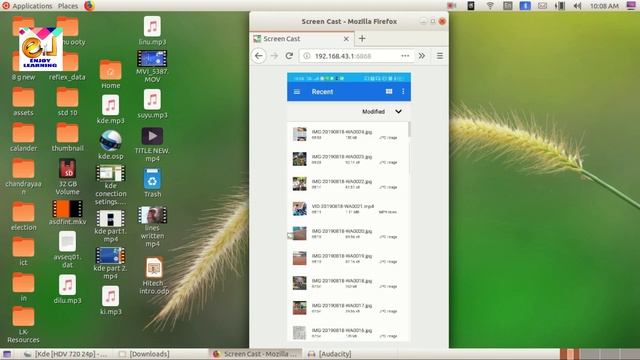Open the volume indicator in top panel
Viewport: 640px width, 360px height.
[x=577, y=6]
